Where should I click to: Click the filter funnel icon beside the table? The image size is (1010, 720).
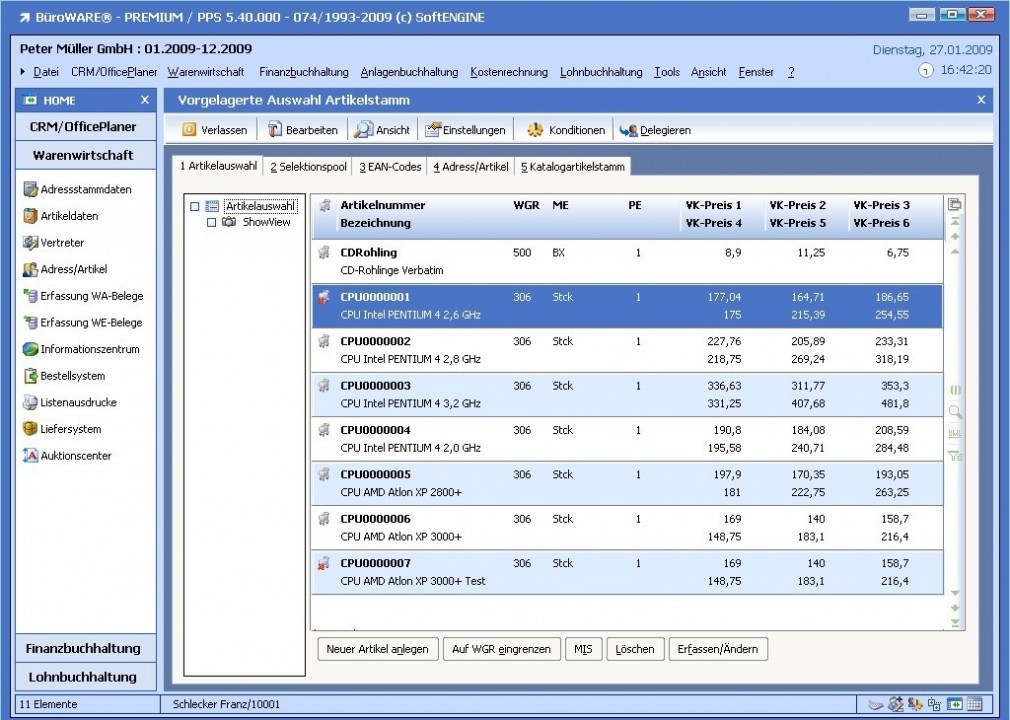tap(955, 456)
